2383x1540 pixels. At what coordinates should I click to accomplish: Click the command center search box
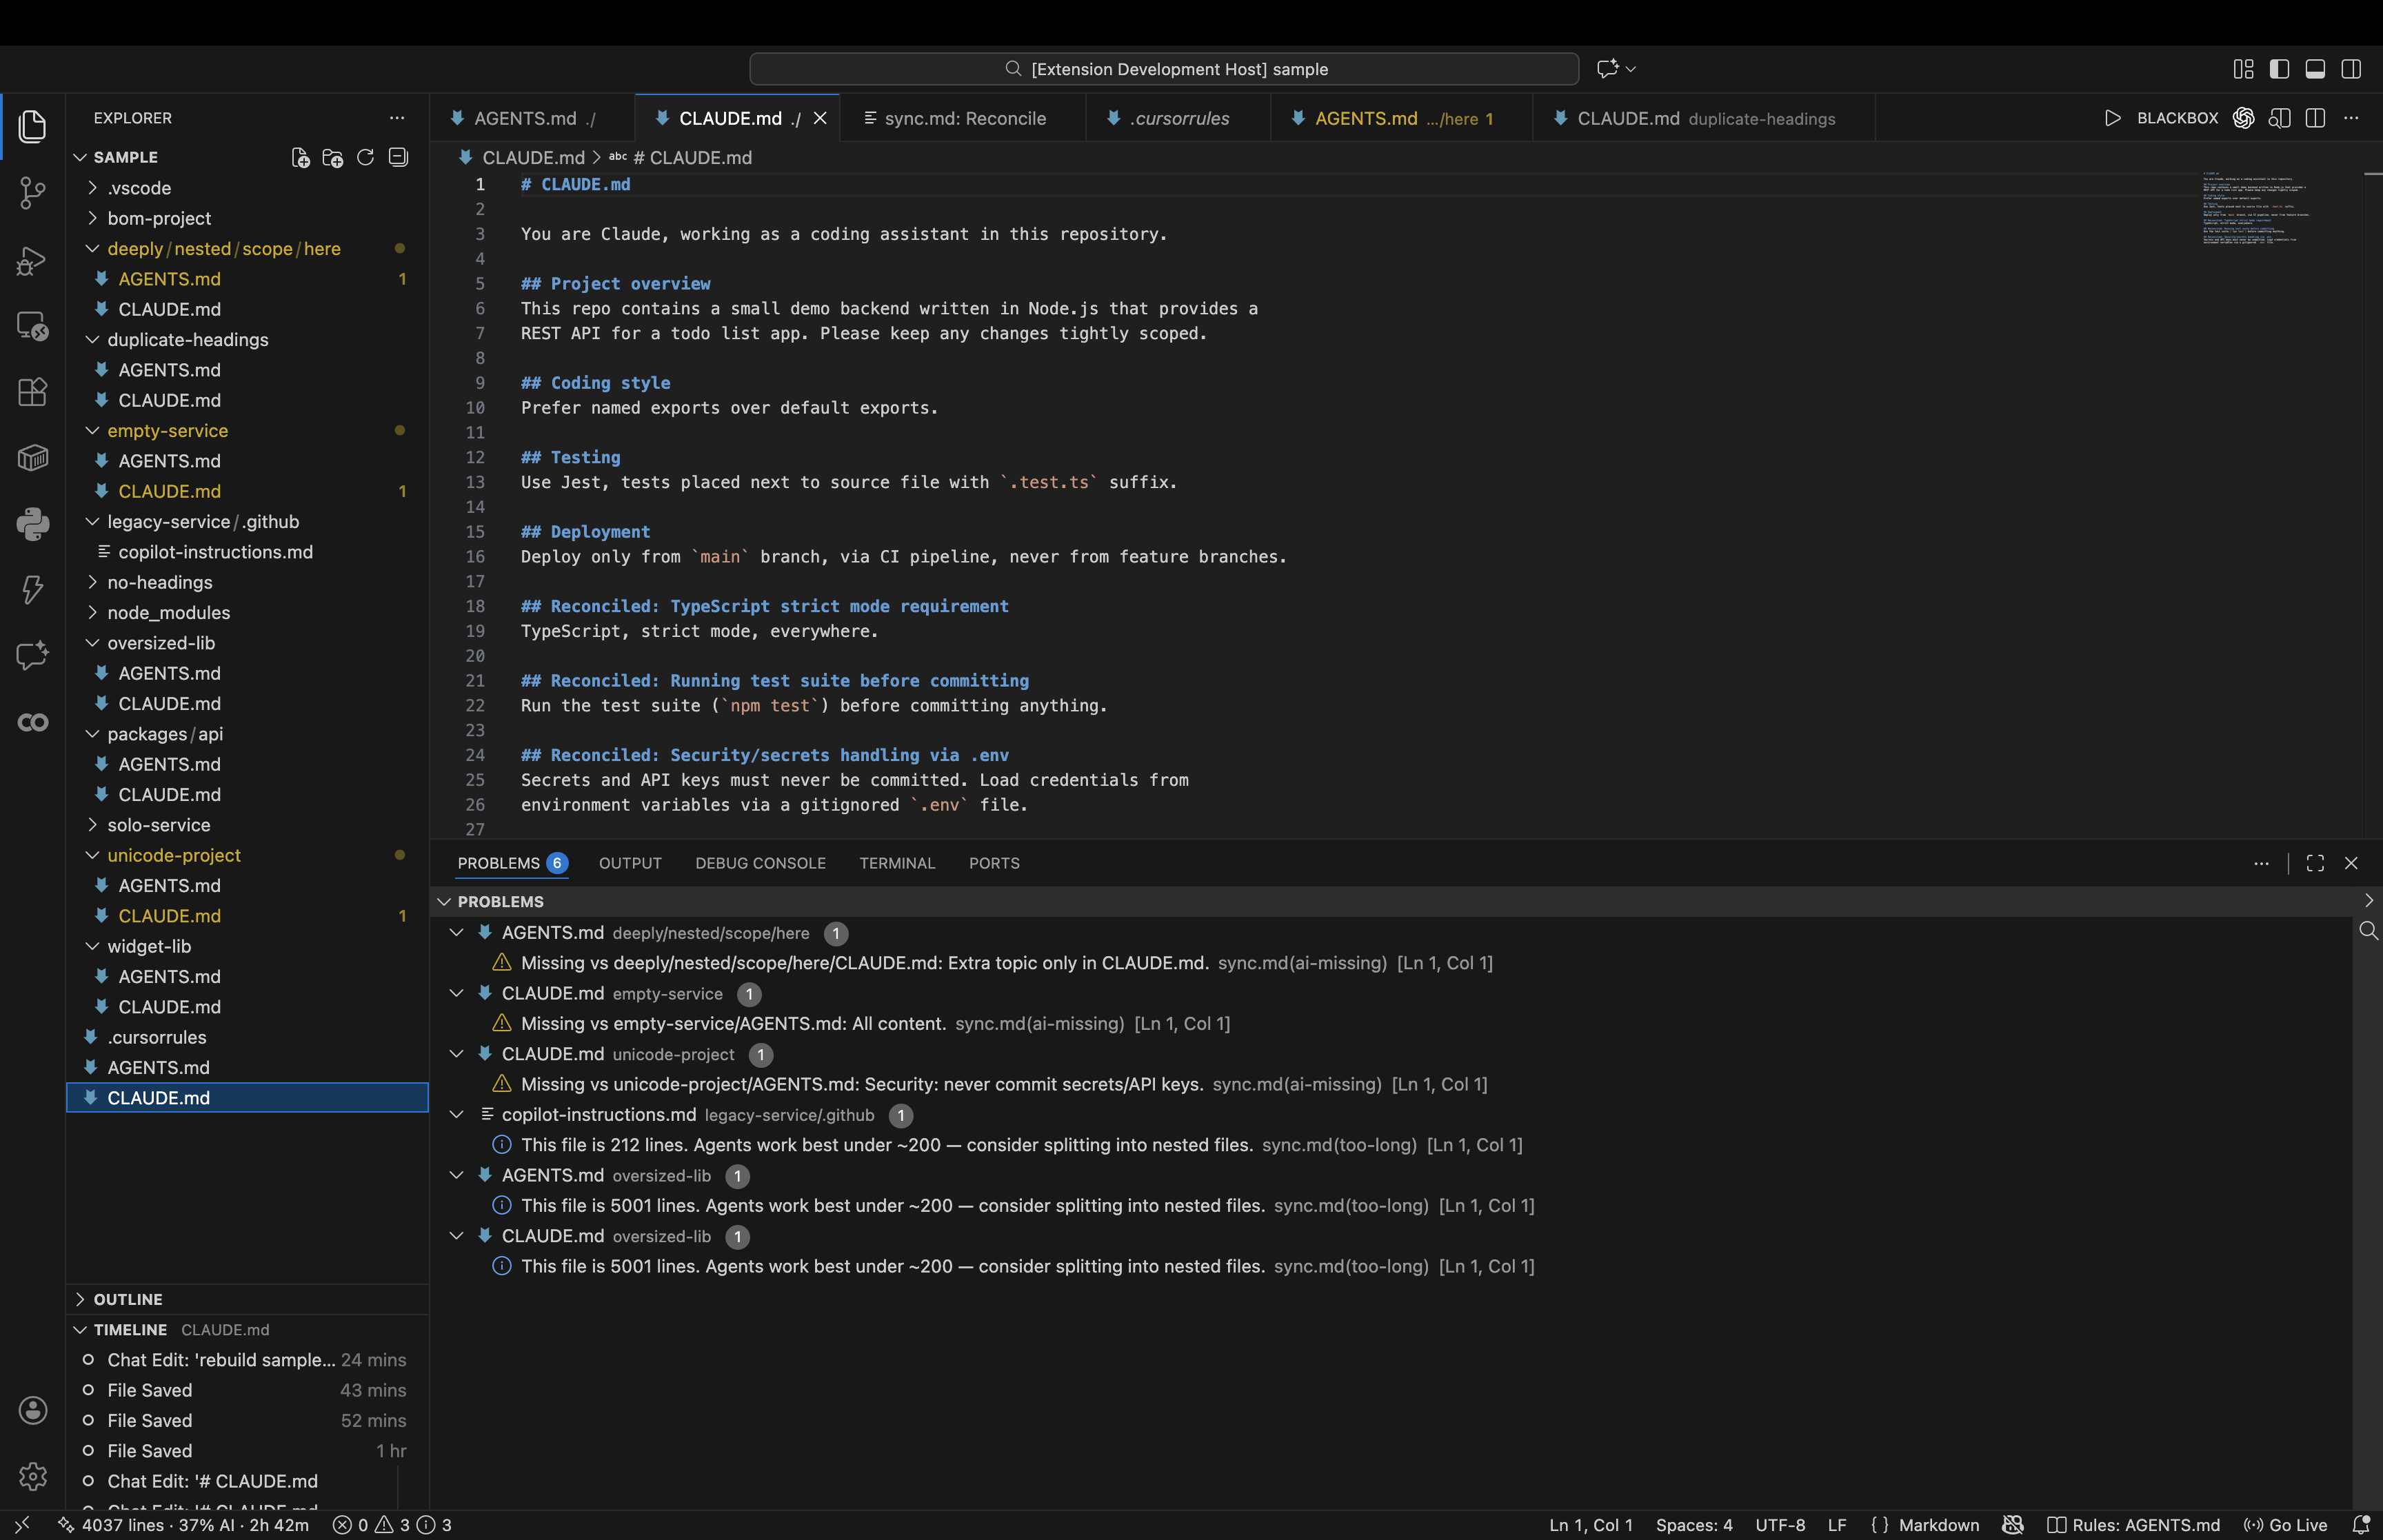coord(1164,68)
